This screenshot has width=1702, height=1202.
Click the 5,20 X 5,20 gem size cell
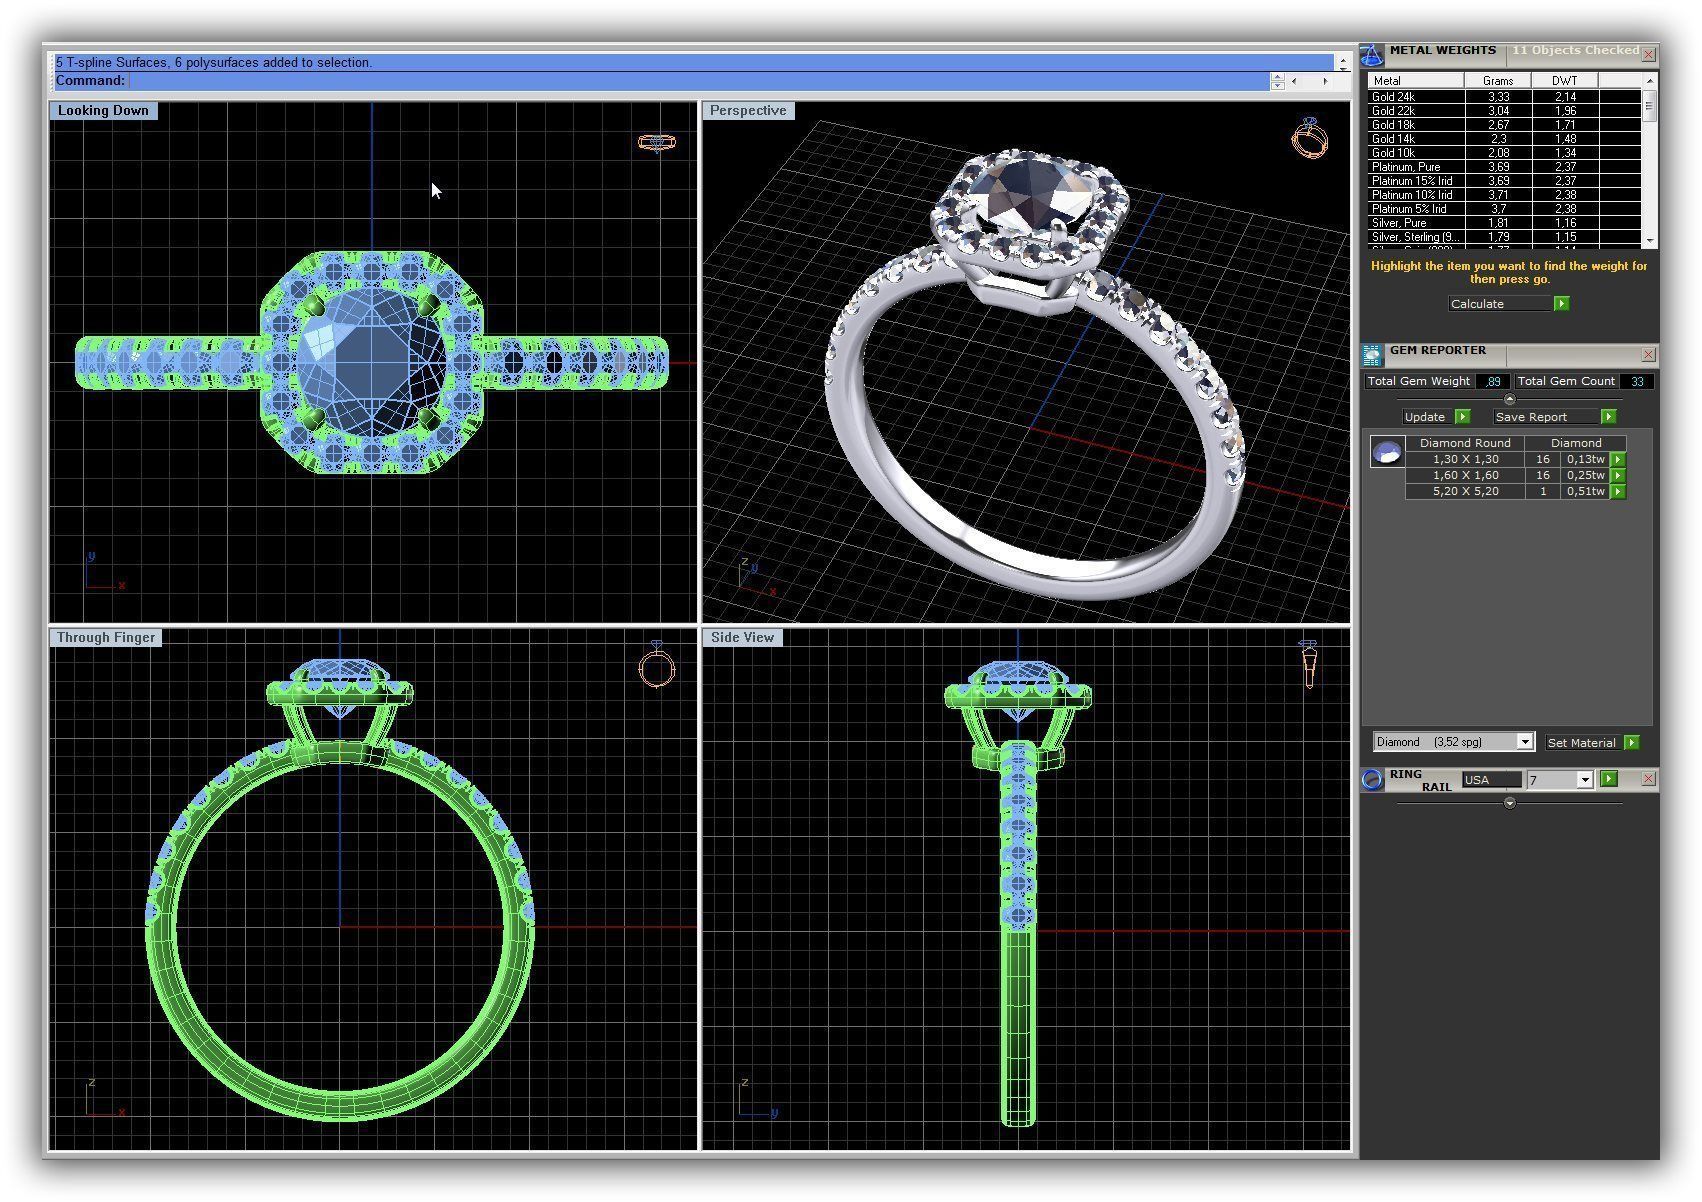pos(1465,492)
